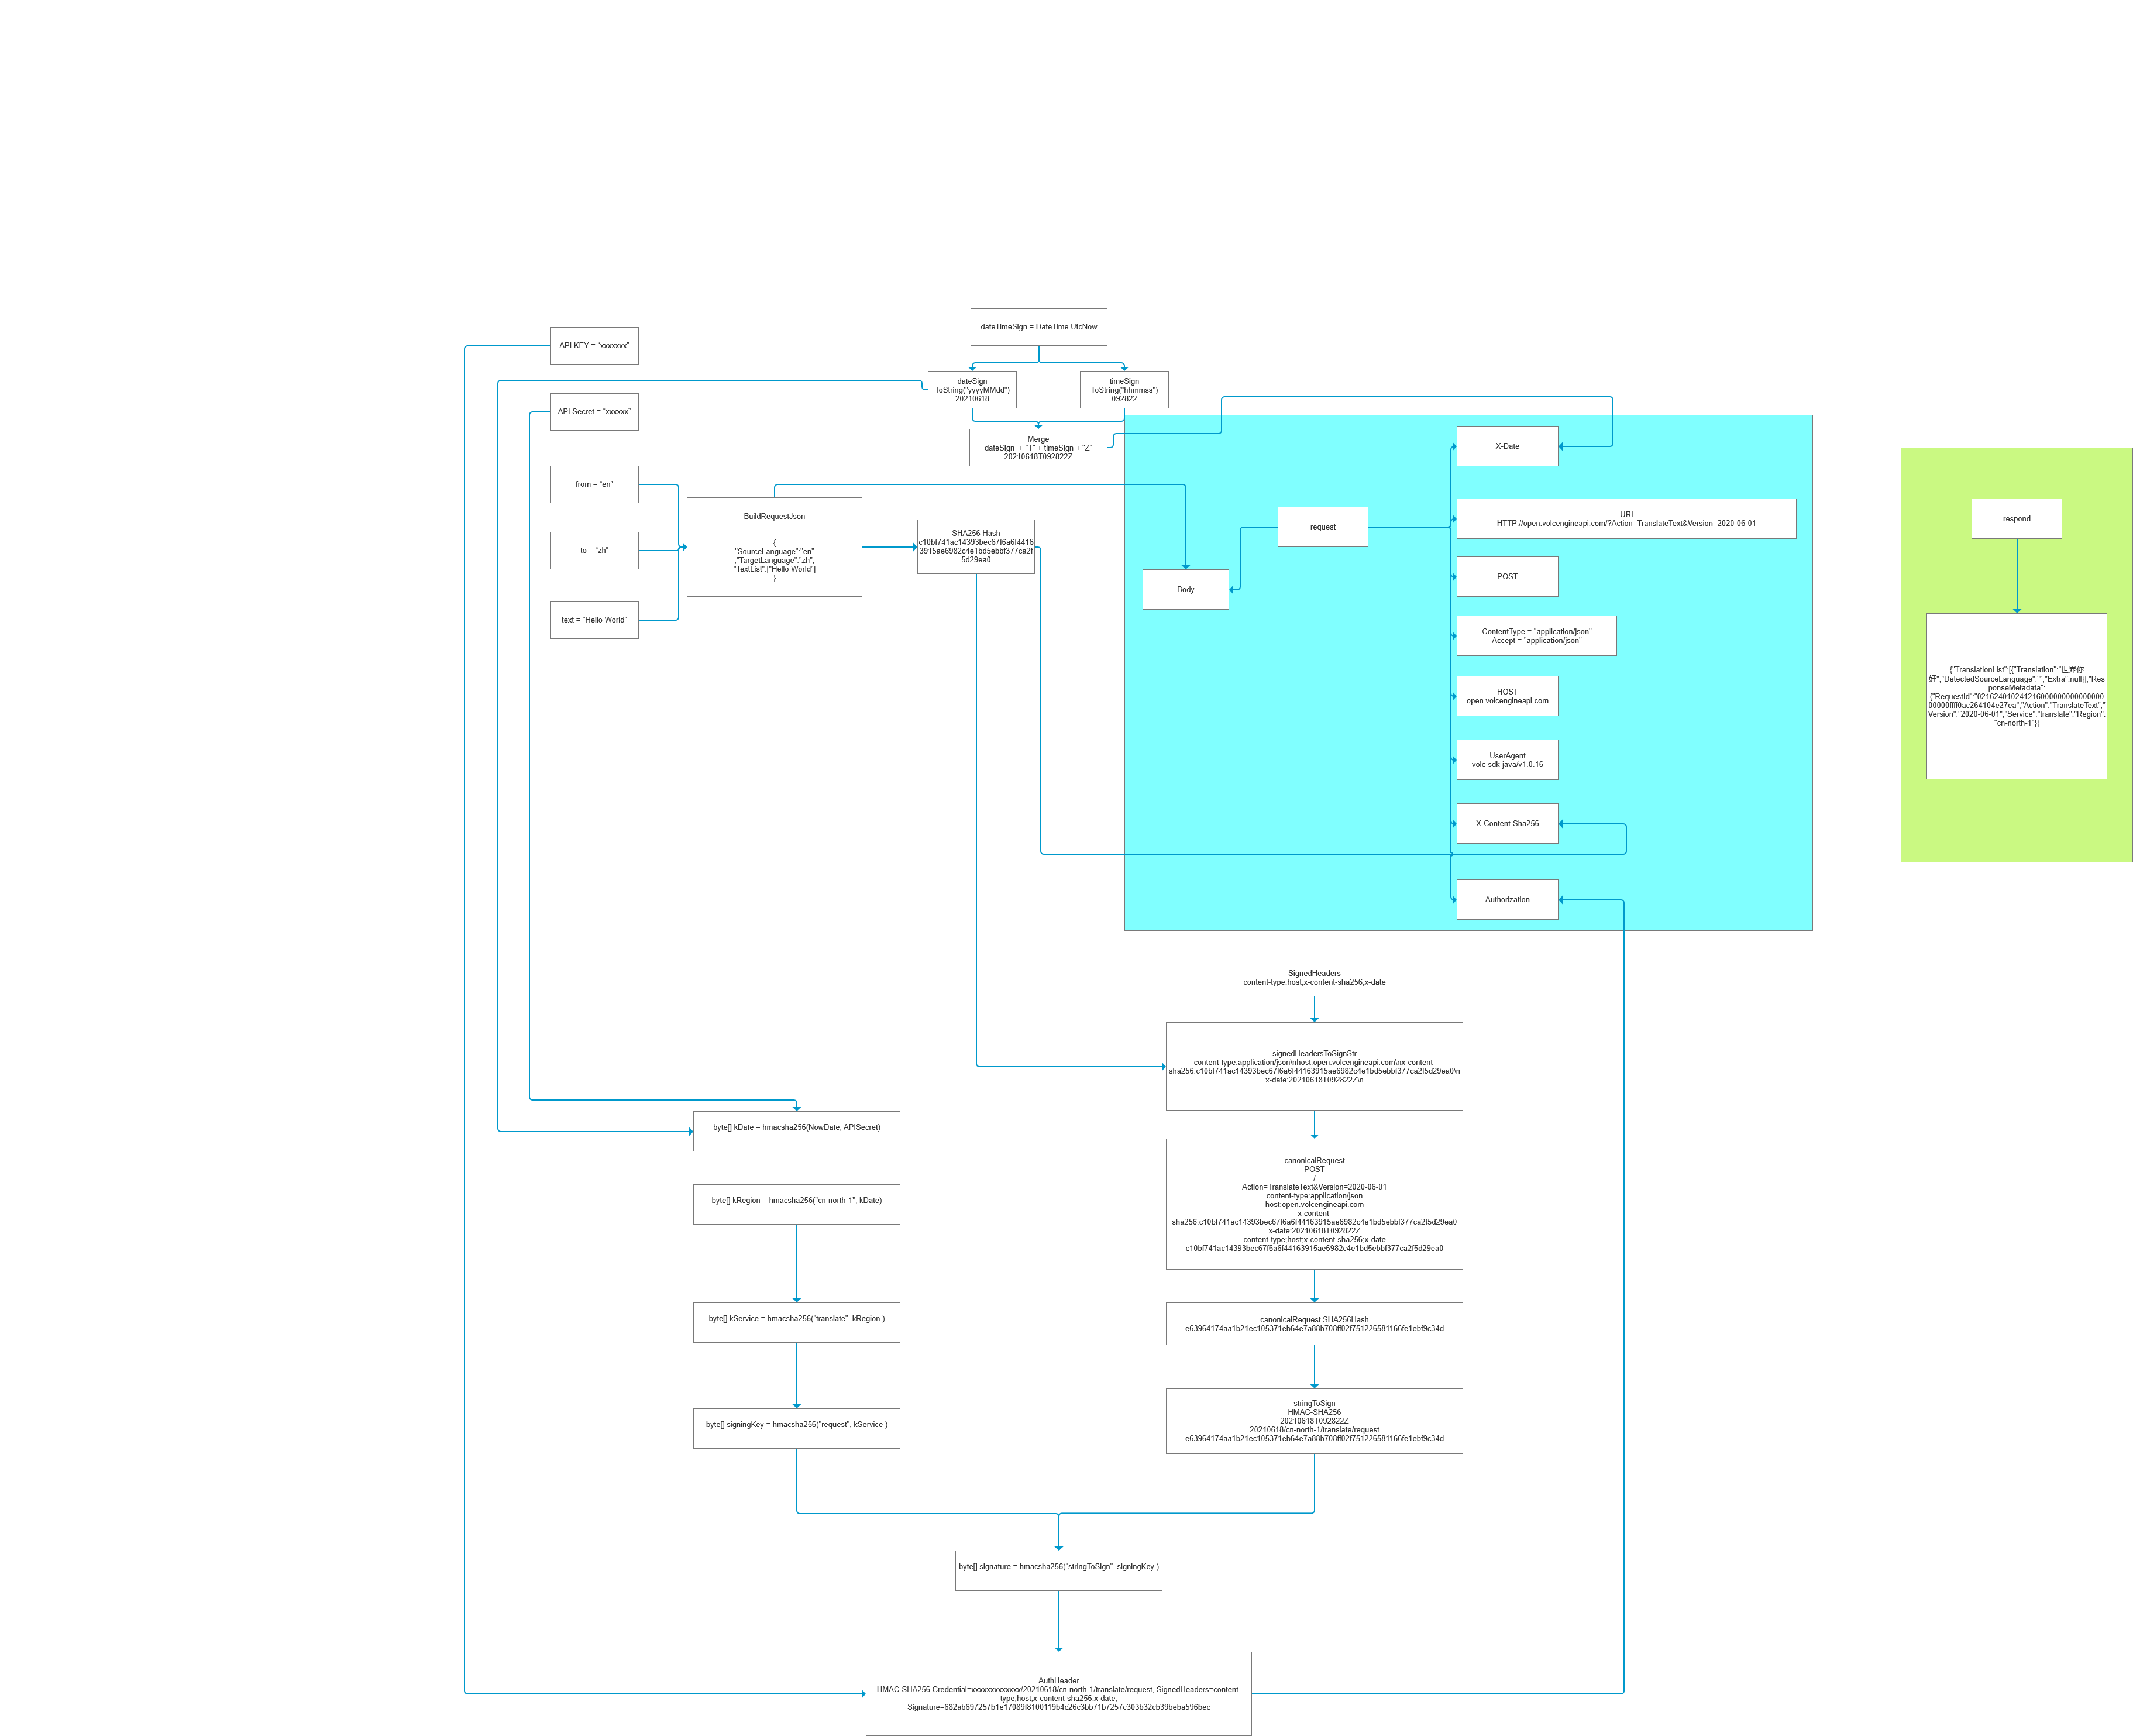This screenshot has height=1736, width=2133.
Task: Select the Authorization box
Action: pos(1507,900)
